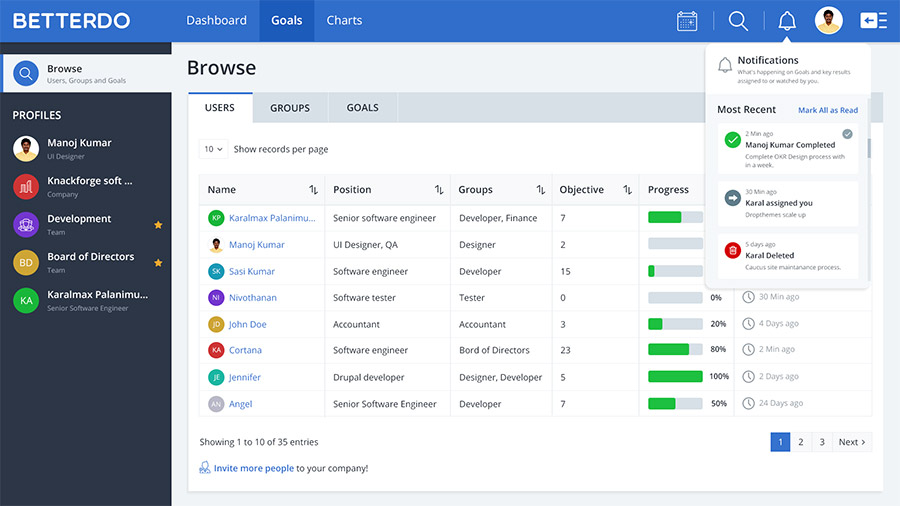Toggle the favorite star for Board of Directors
The height and width of the screenshot is (506, 900).
(x=158, y=263)
